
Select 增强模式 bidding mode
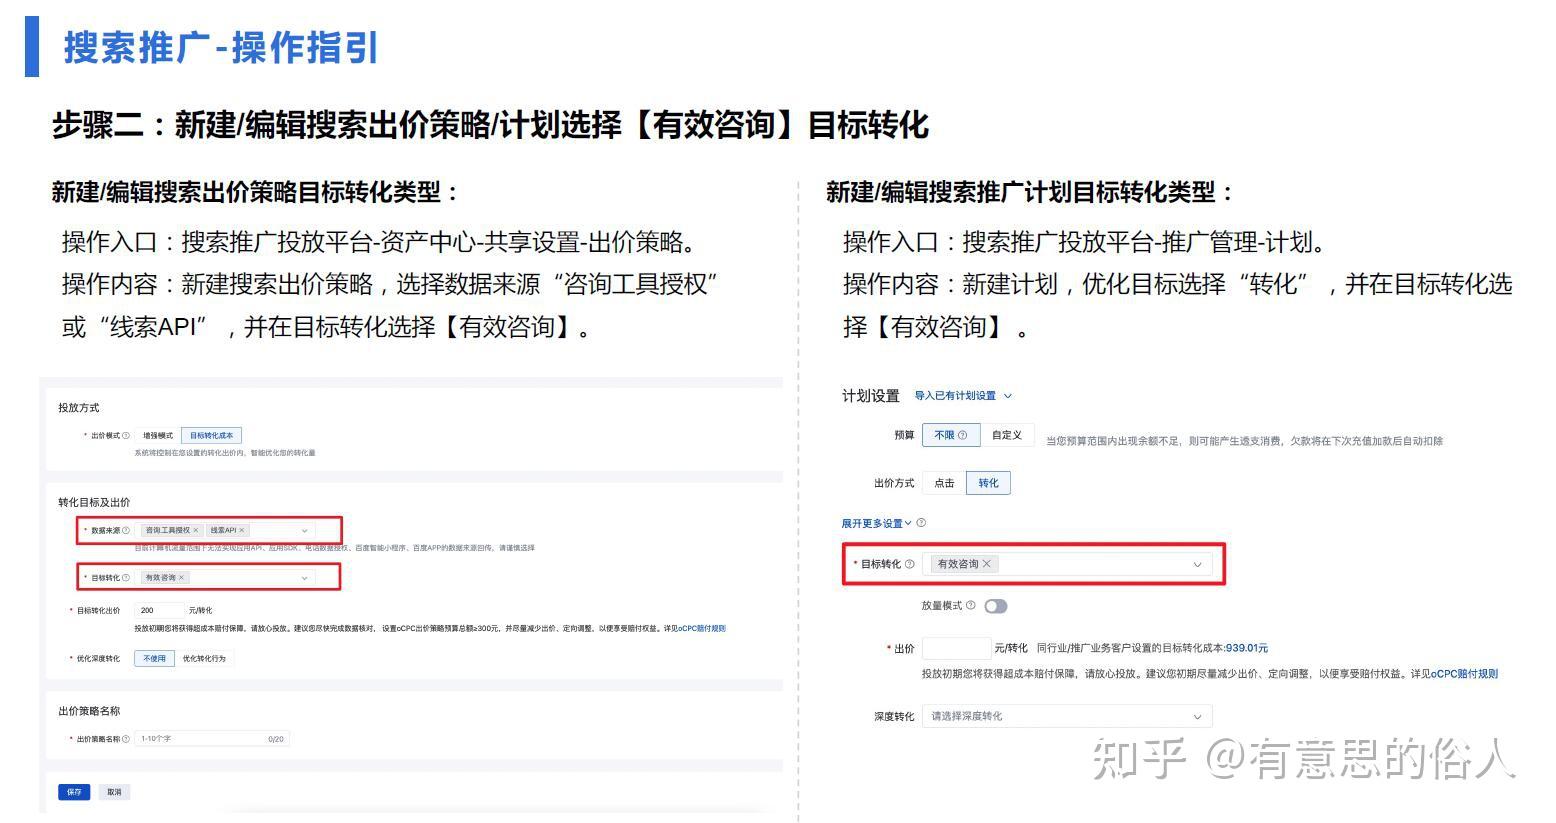[158, 436]
